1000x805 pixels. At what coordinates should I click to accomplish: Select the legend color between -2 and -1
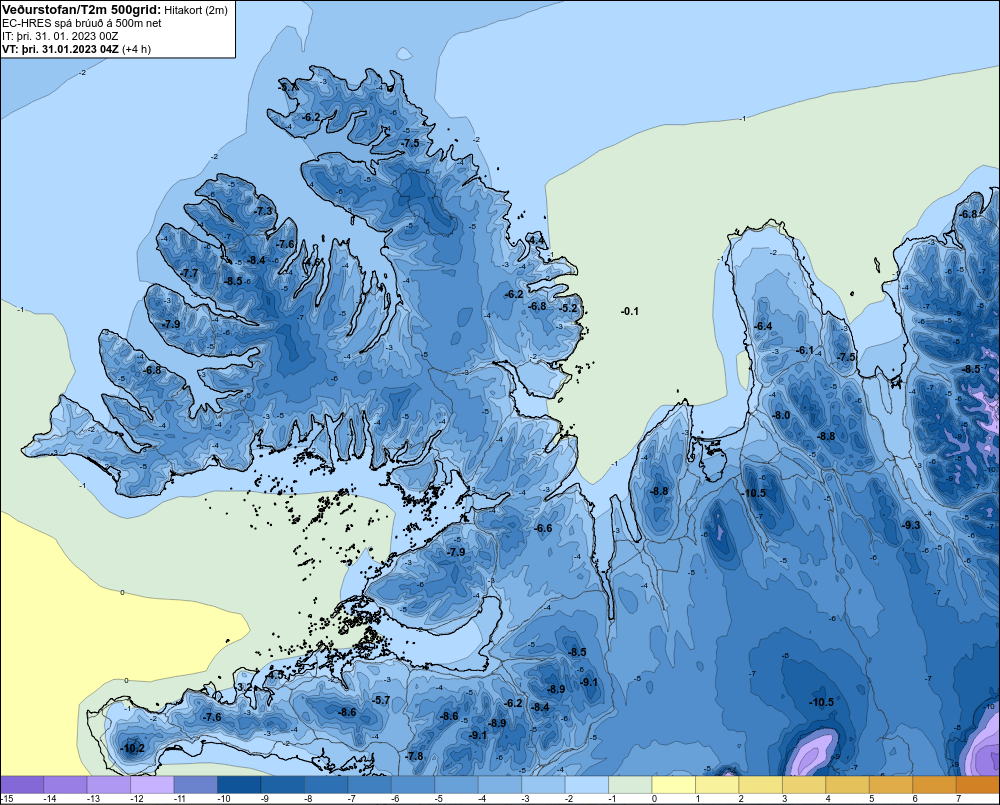[x=587, y=785]
